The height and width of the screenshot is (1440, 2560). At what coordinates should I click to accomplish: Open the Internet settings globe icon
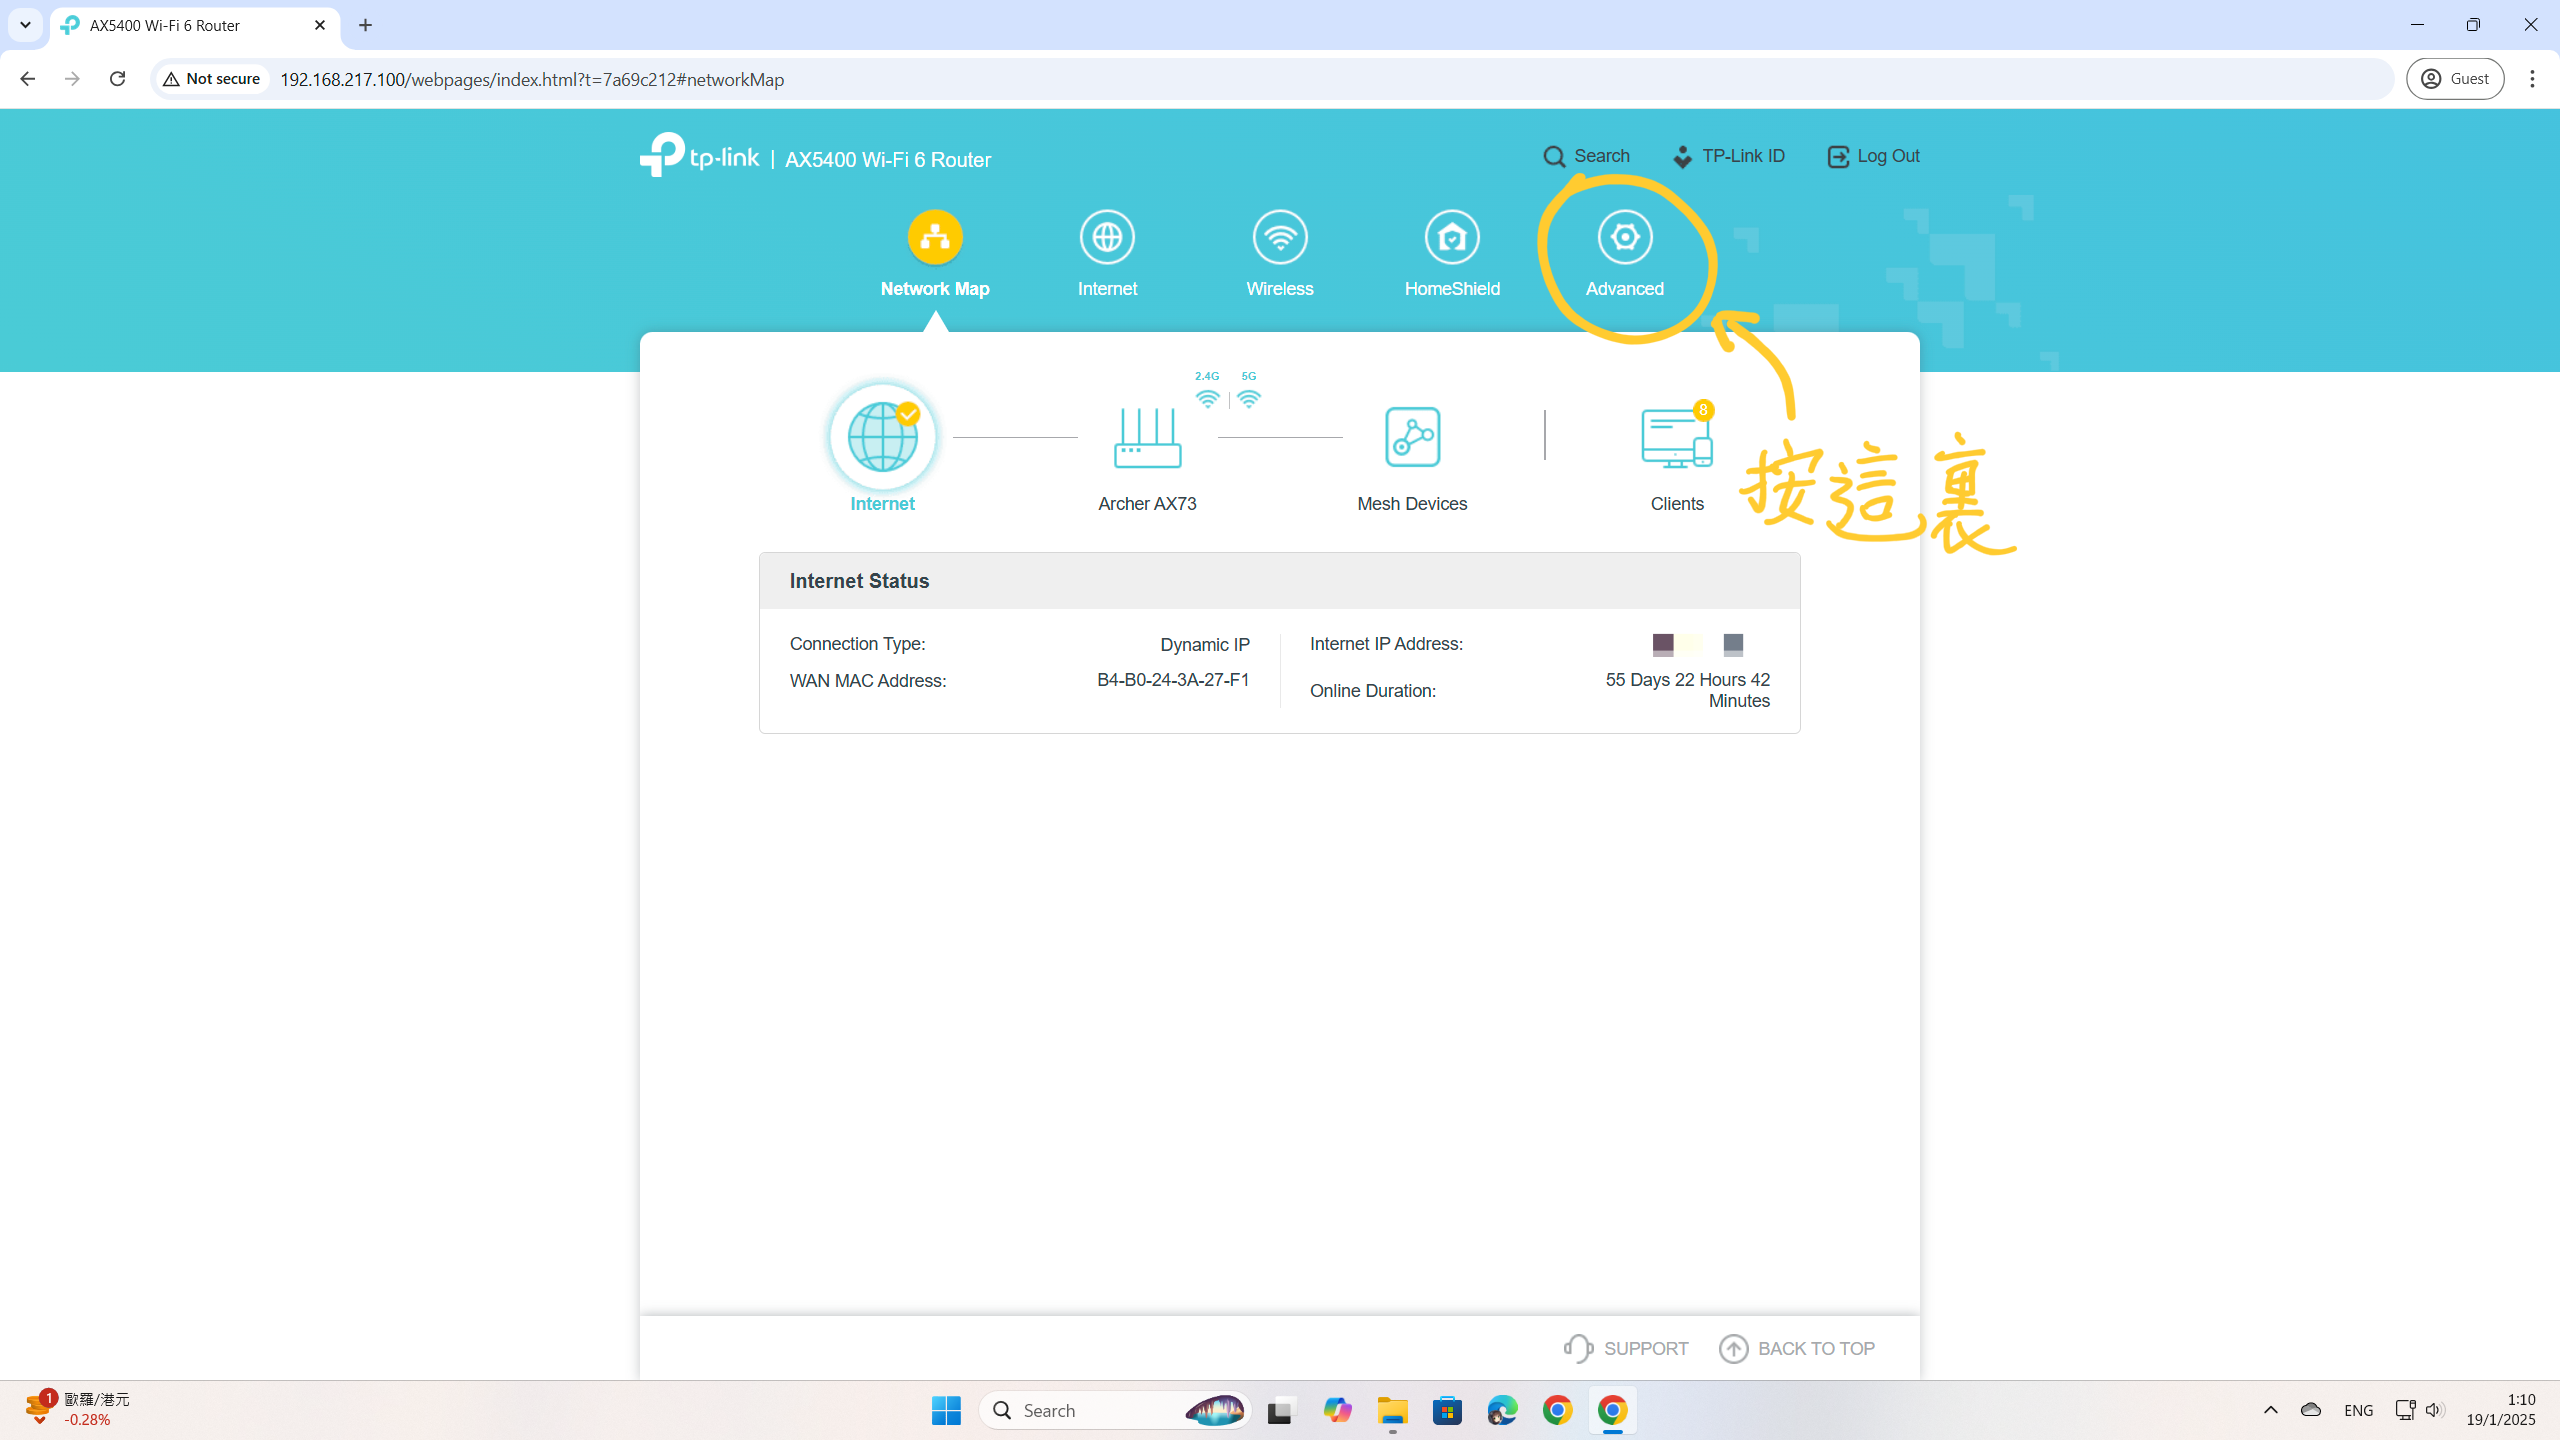coord(1107,237)
